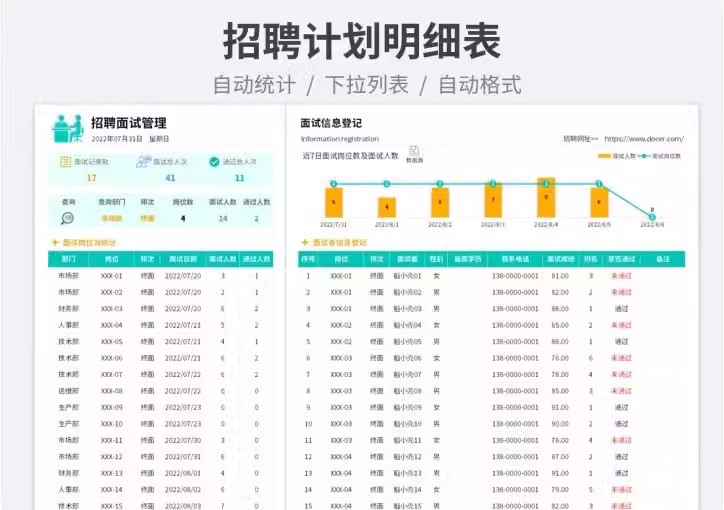
Task: Select the 部门 column header
Action: [x=68, y=259]
